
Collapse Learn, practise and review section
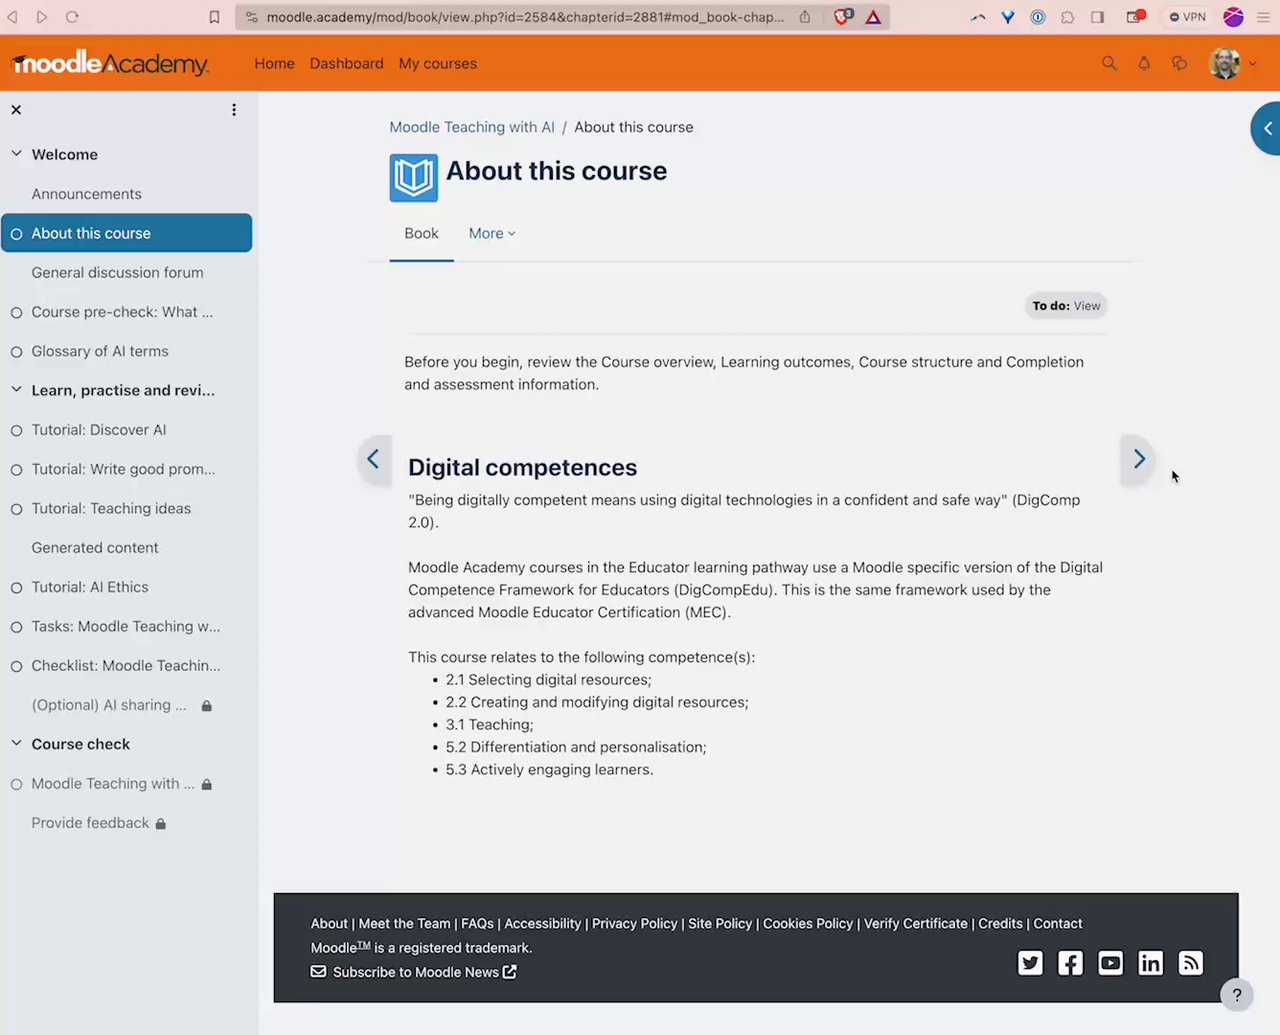[x=16, y=390]
